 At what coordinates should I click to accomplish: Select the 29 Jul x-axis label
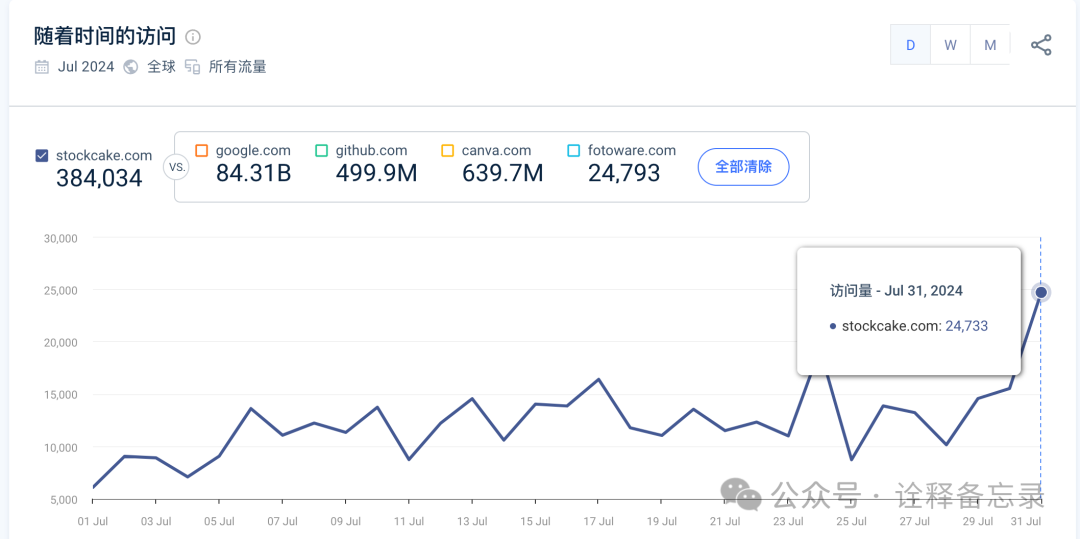pos(977,521)
